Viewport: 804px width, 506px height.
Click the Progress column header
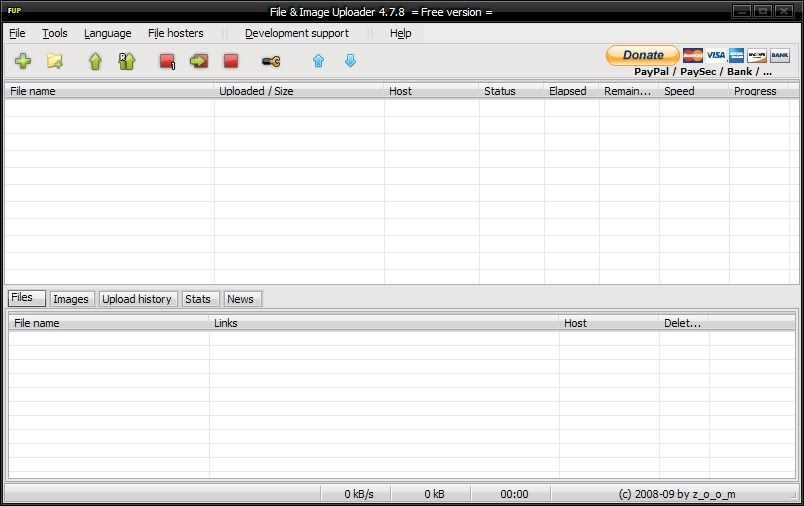[759, 91]
